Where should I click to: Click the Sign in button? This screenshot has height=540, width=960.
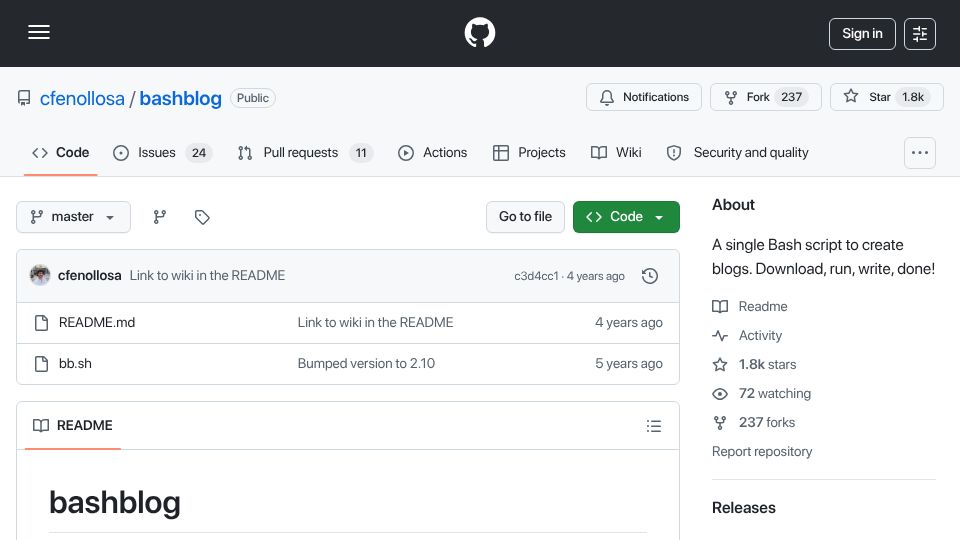[x=862, y=34]
